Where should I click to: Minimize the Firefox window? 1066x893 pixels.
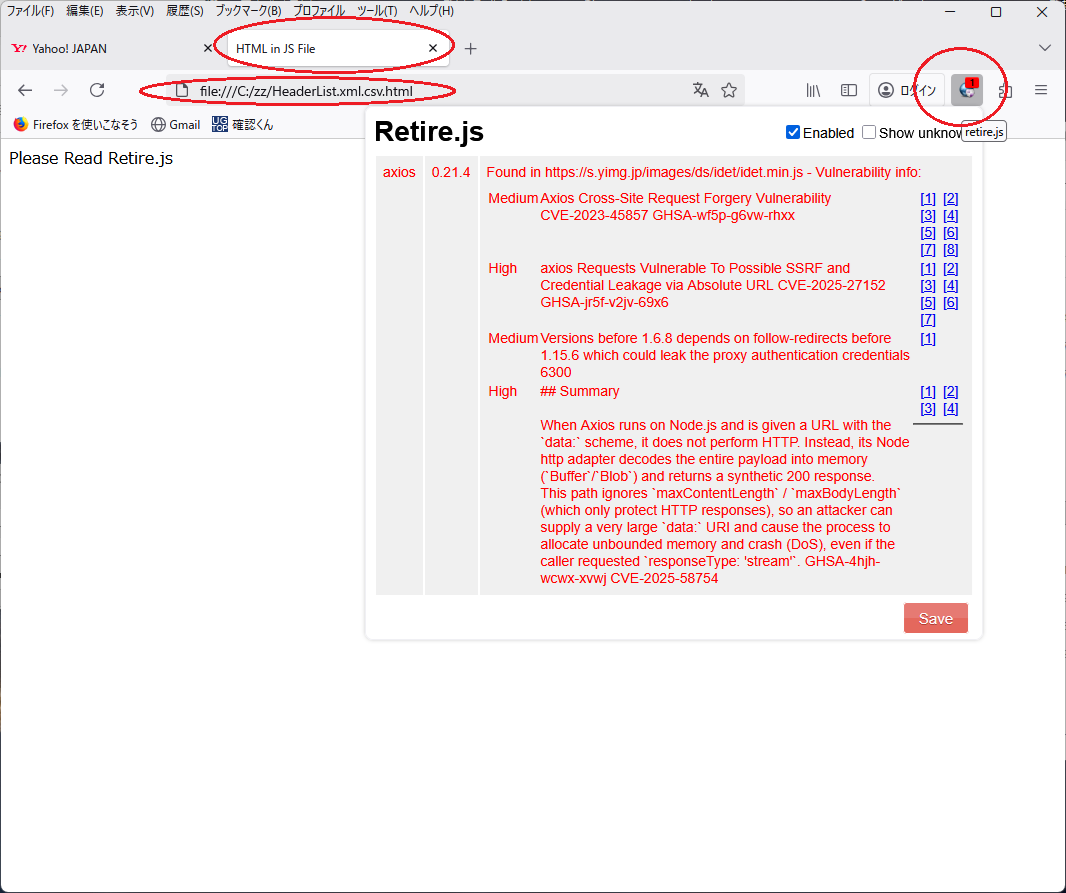click(950, 12)
